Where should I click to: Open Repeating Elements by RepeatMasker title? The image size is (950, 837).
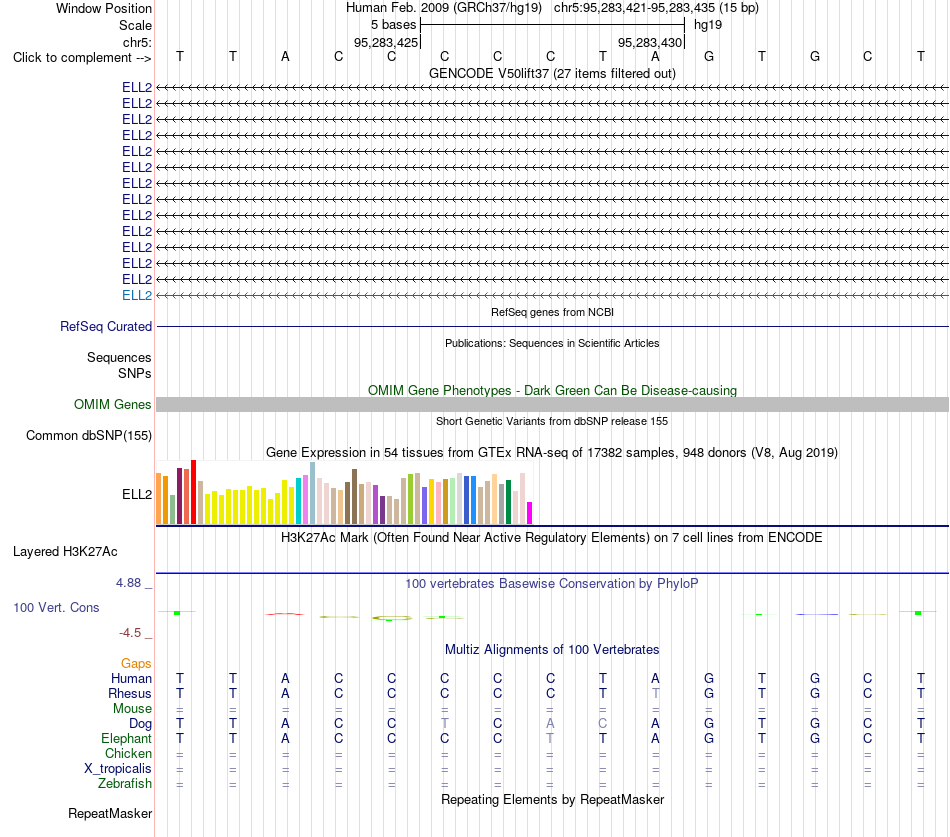[552, 799]
